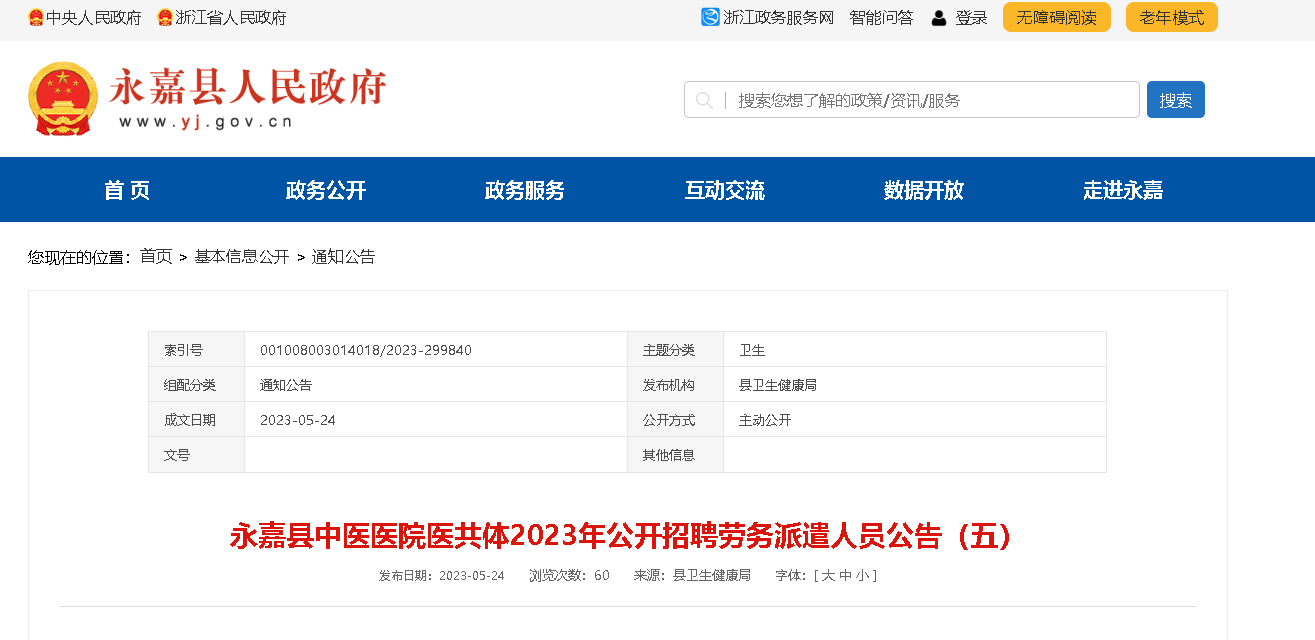
Task: Click the 浙江政务服务网 blue icon
Action: pos(710,17)
